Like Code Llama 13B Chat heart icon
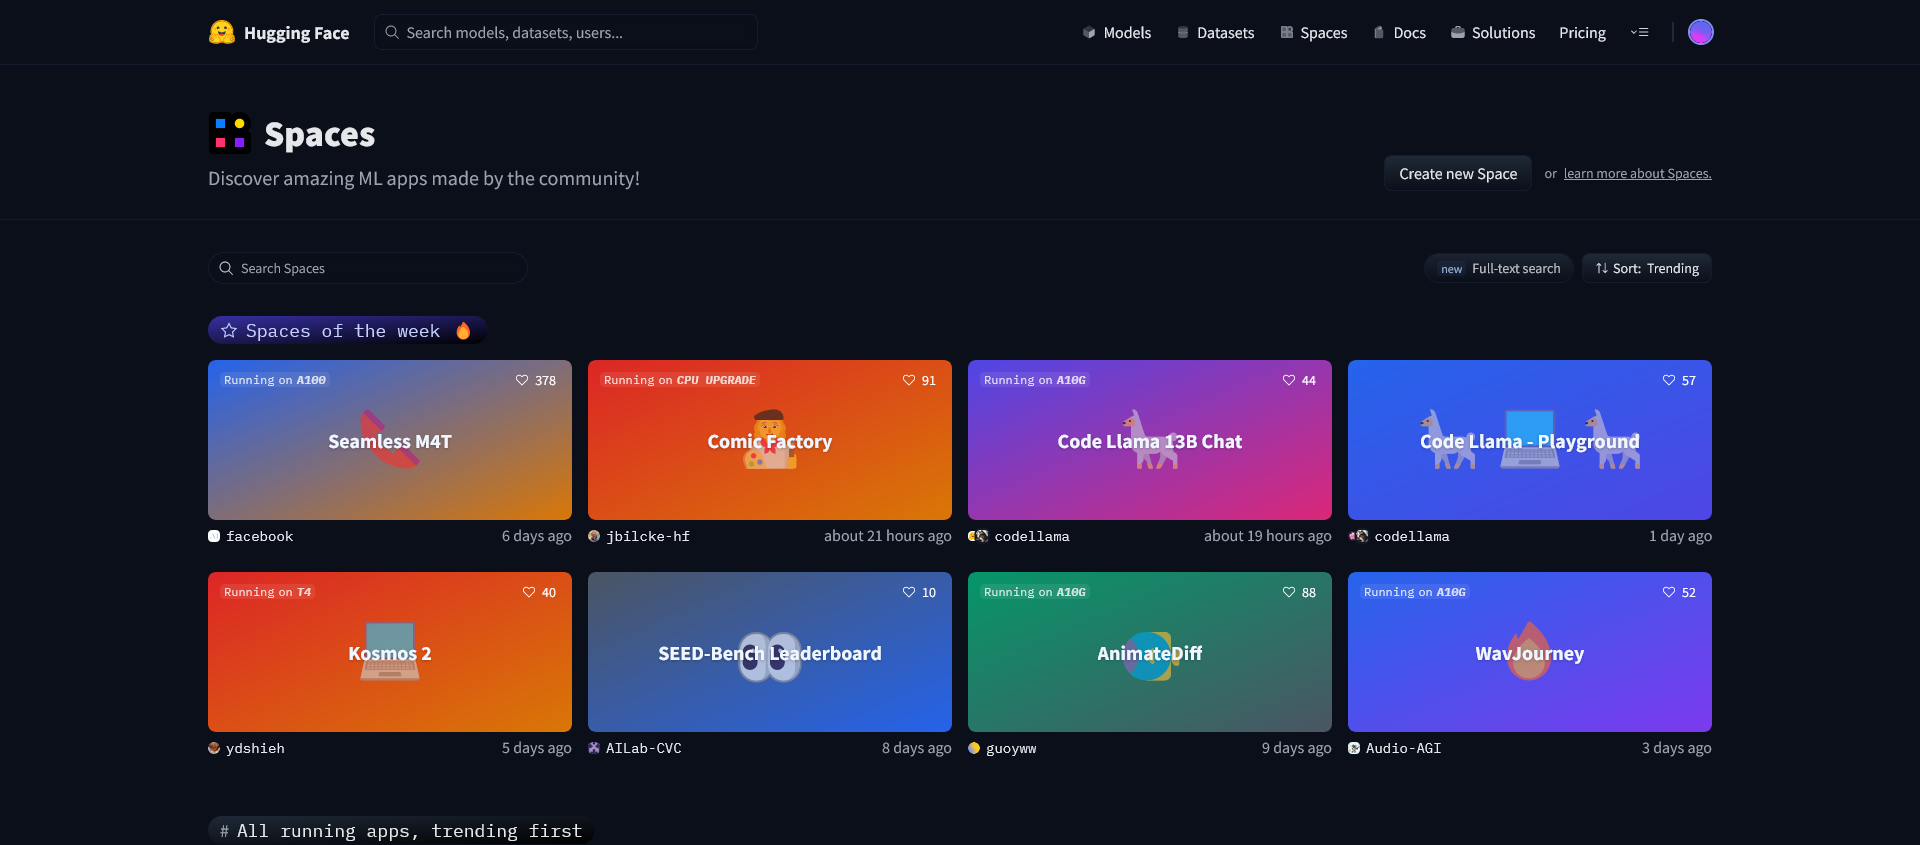Screen dimensions: 1920x845 1289,380
